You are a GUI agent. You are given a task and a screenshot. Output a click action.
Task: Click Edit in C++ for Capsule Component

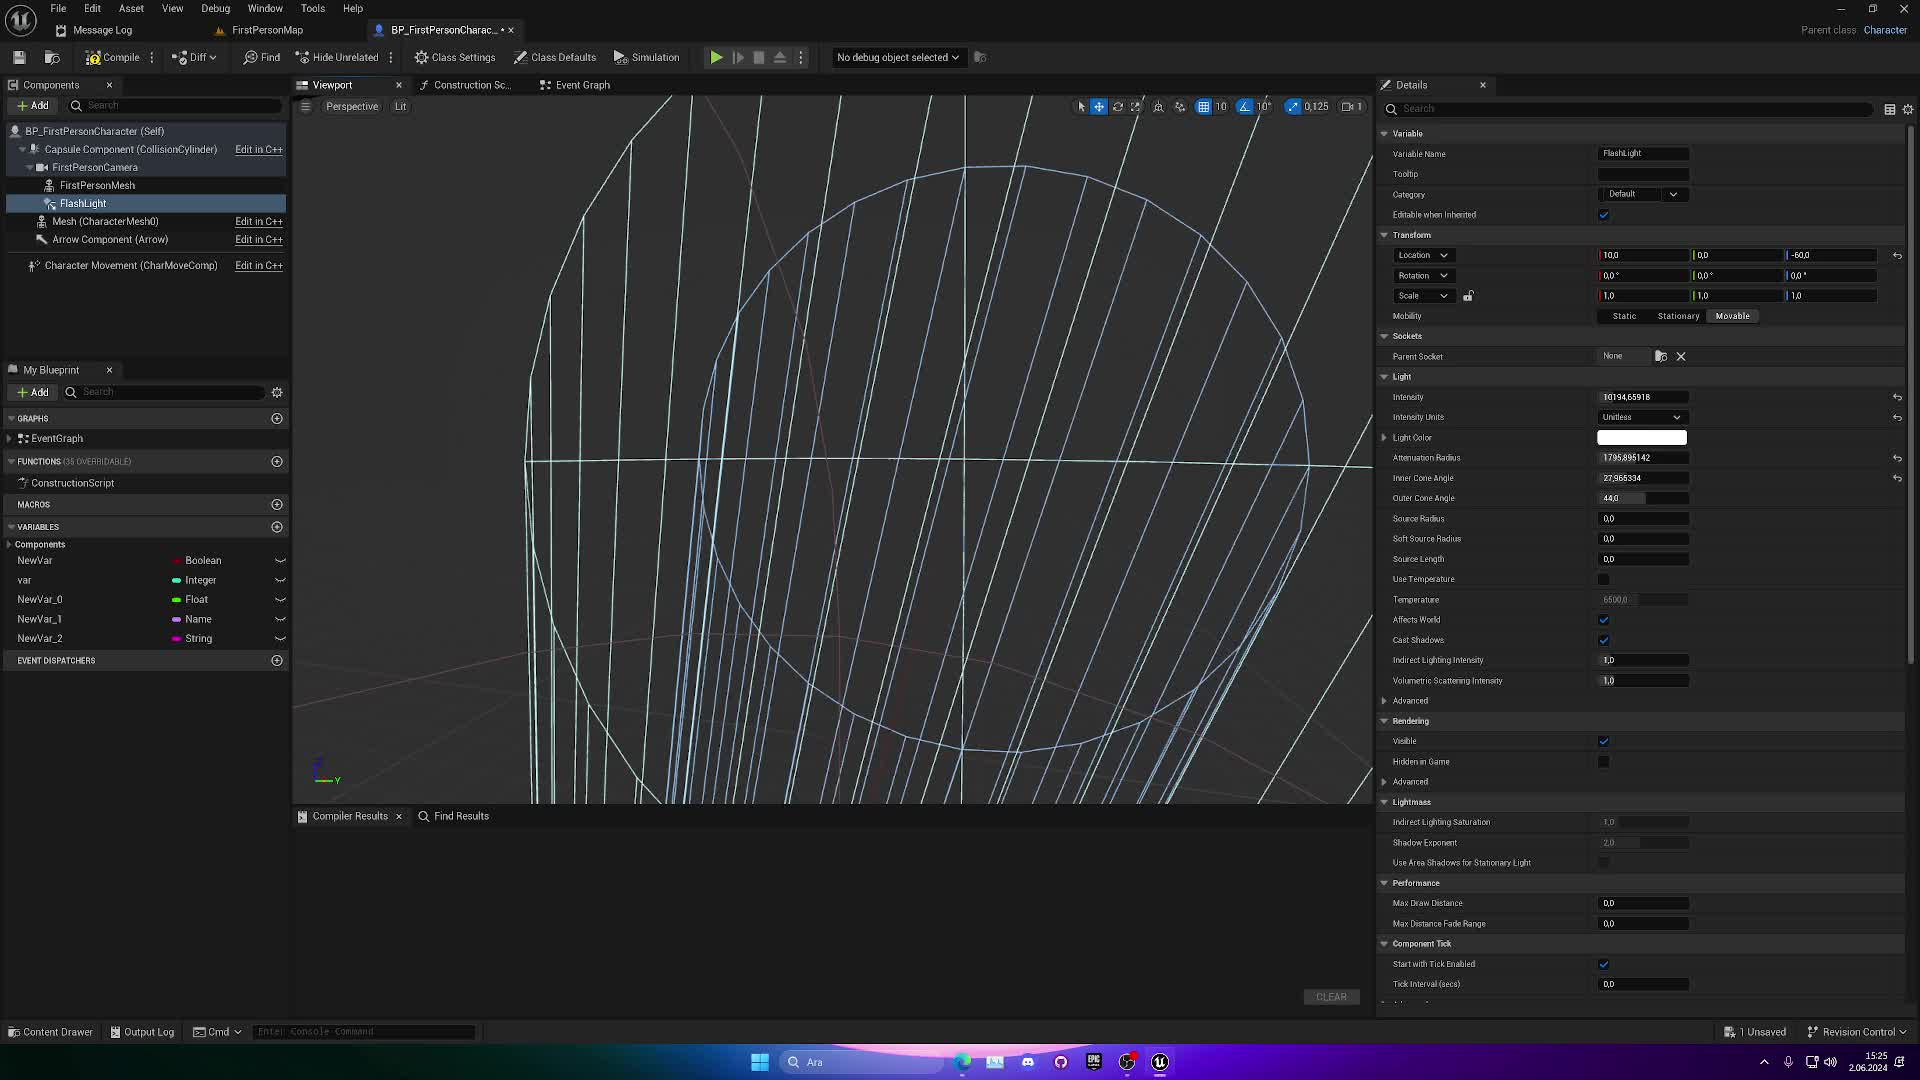(258, 149)
